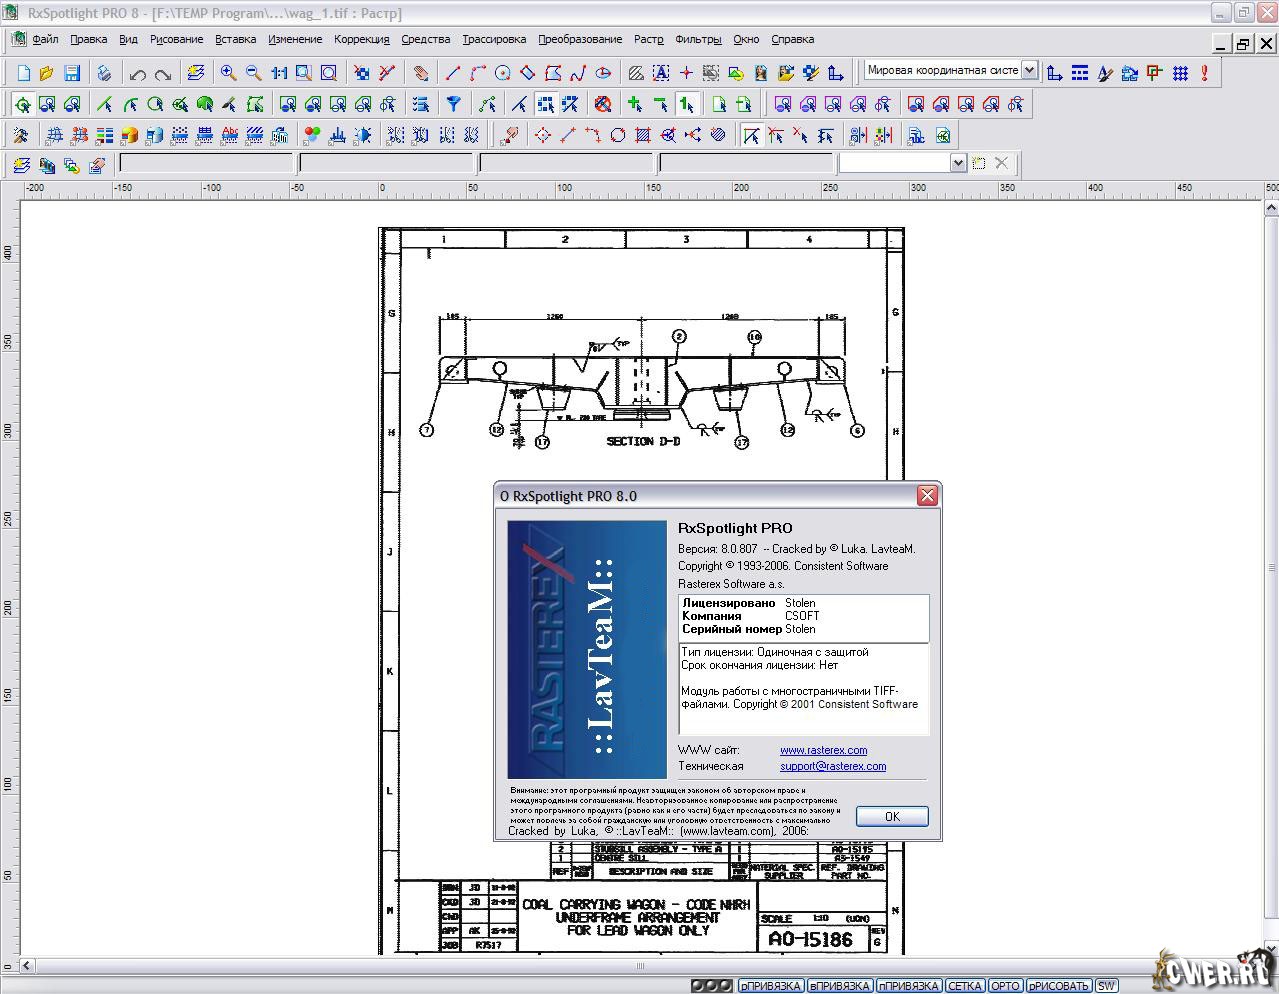Close the О RxSpotlight PRO 8.0 dialog
This screenshot has height=994, width=1279.
pos(927,496)
